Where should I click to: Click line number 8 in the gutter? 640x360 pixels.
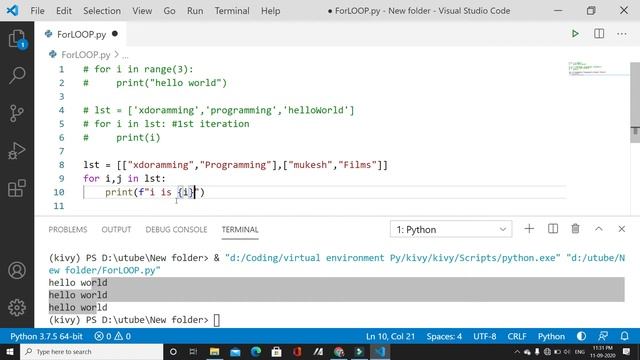pyautogui.click(x=61, y=165)
